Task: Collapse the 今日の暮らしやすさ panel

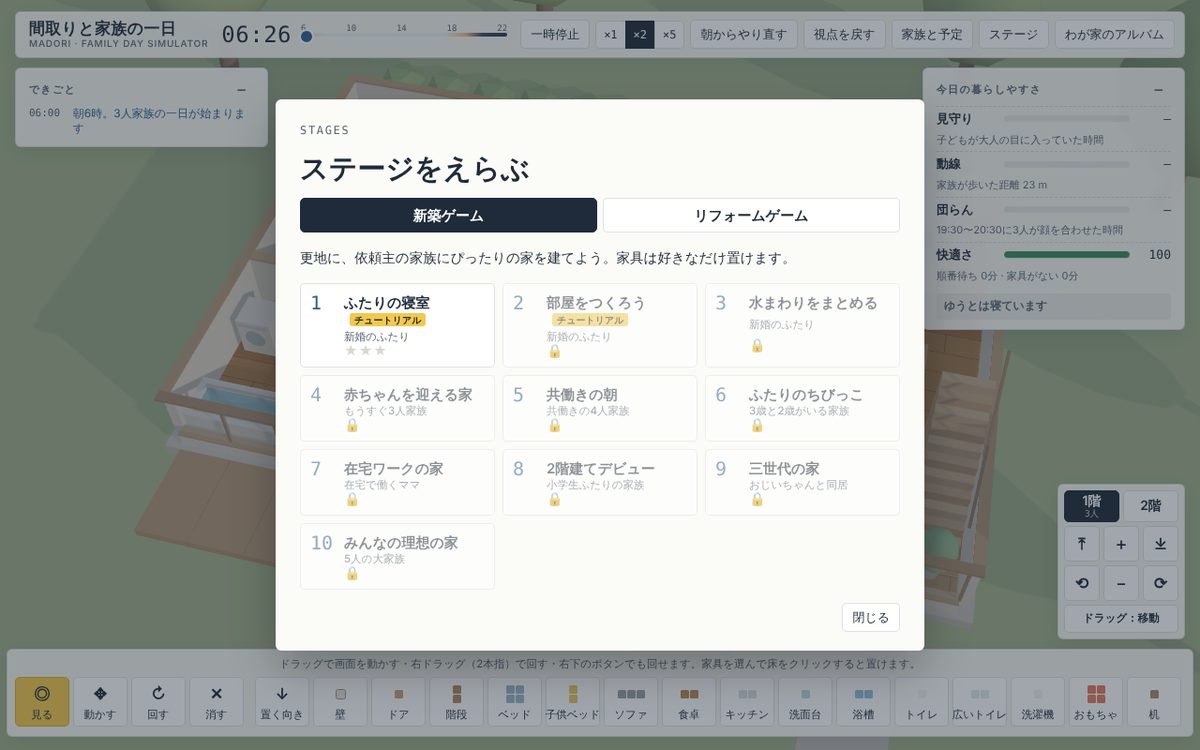Action: [1158, 90]
